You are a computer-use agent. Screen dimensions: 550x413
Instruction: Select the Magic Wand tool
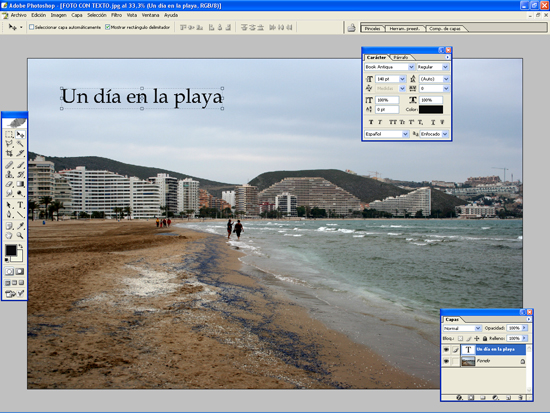coord(20,144)
